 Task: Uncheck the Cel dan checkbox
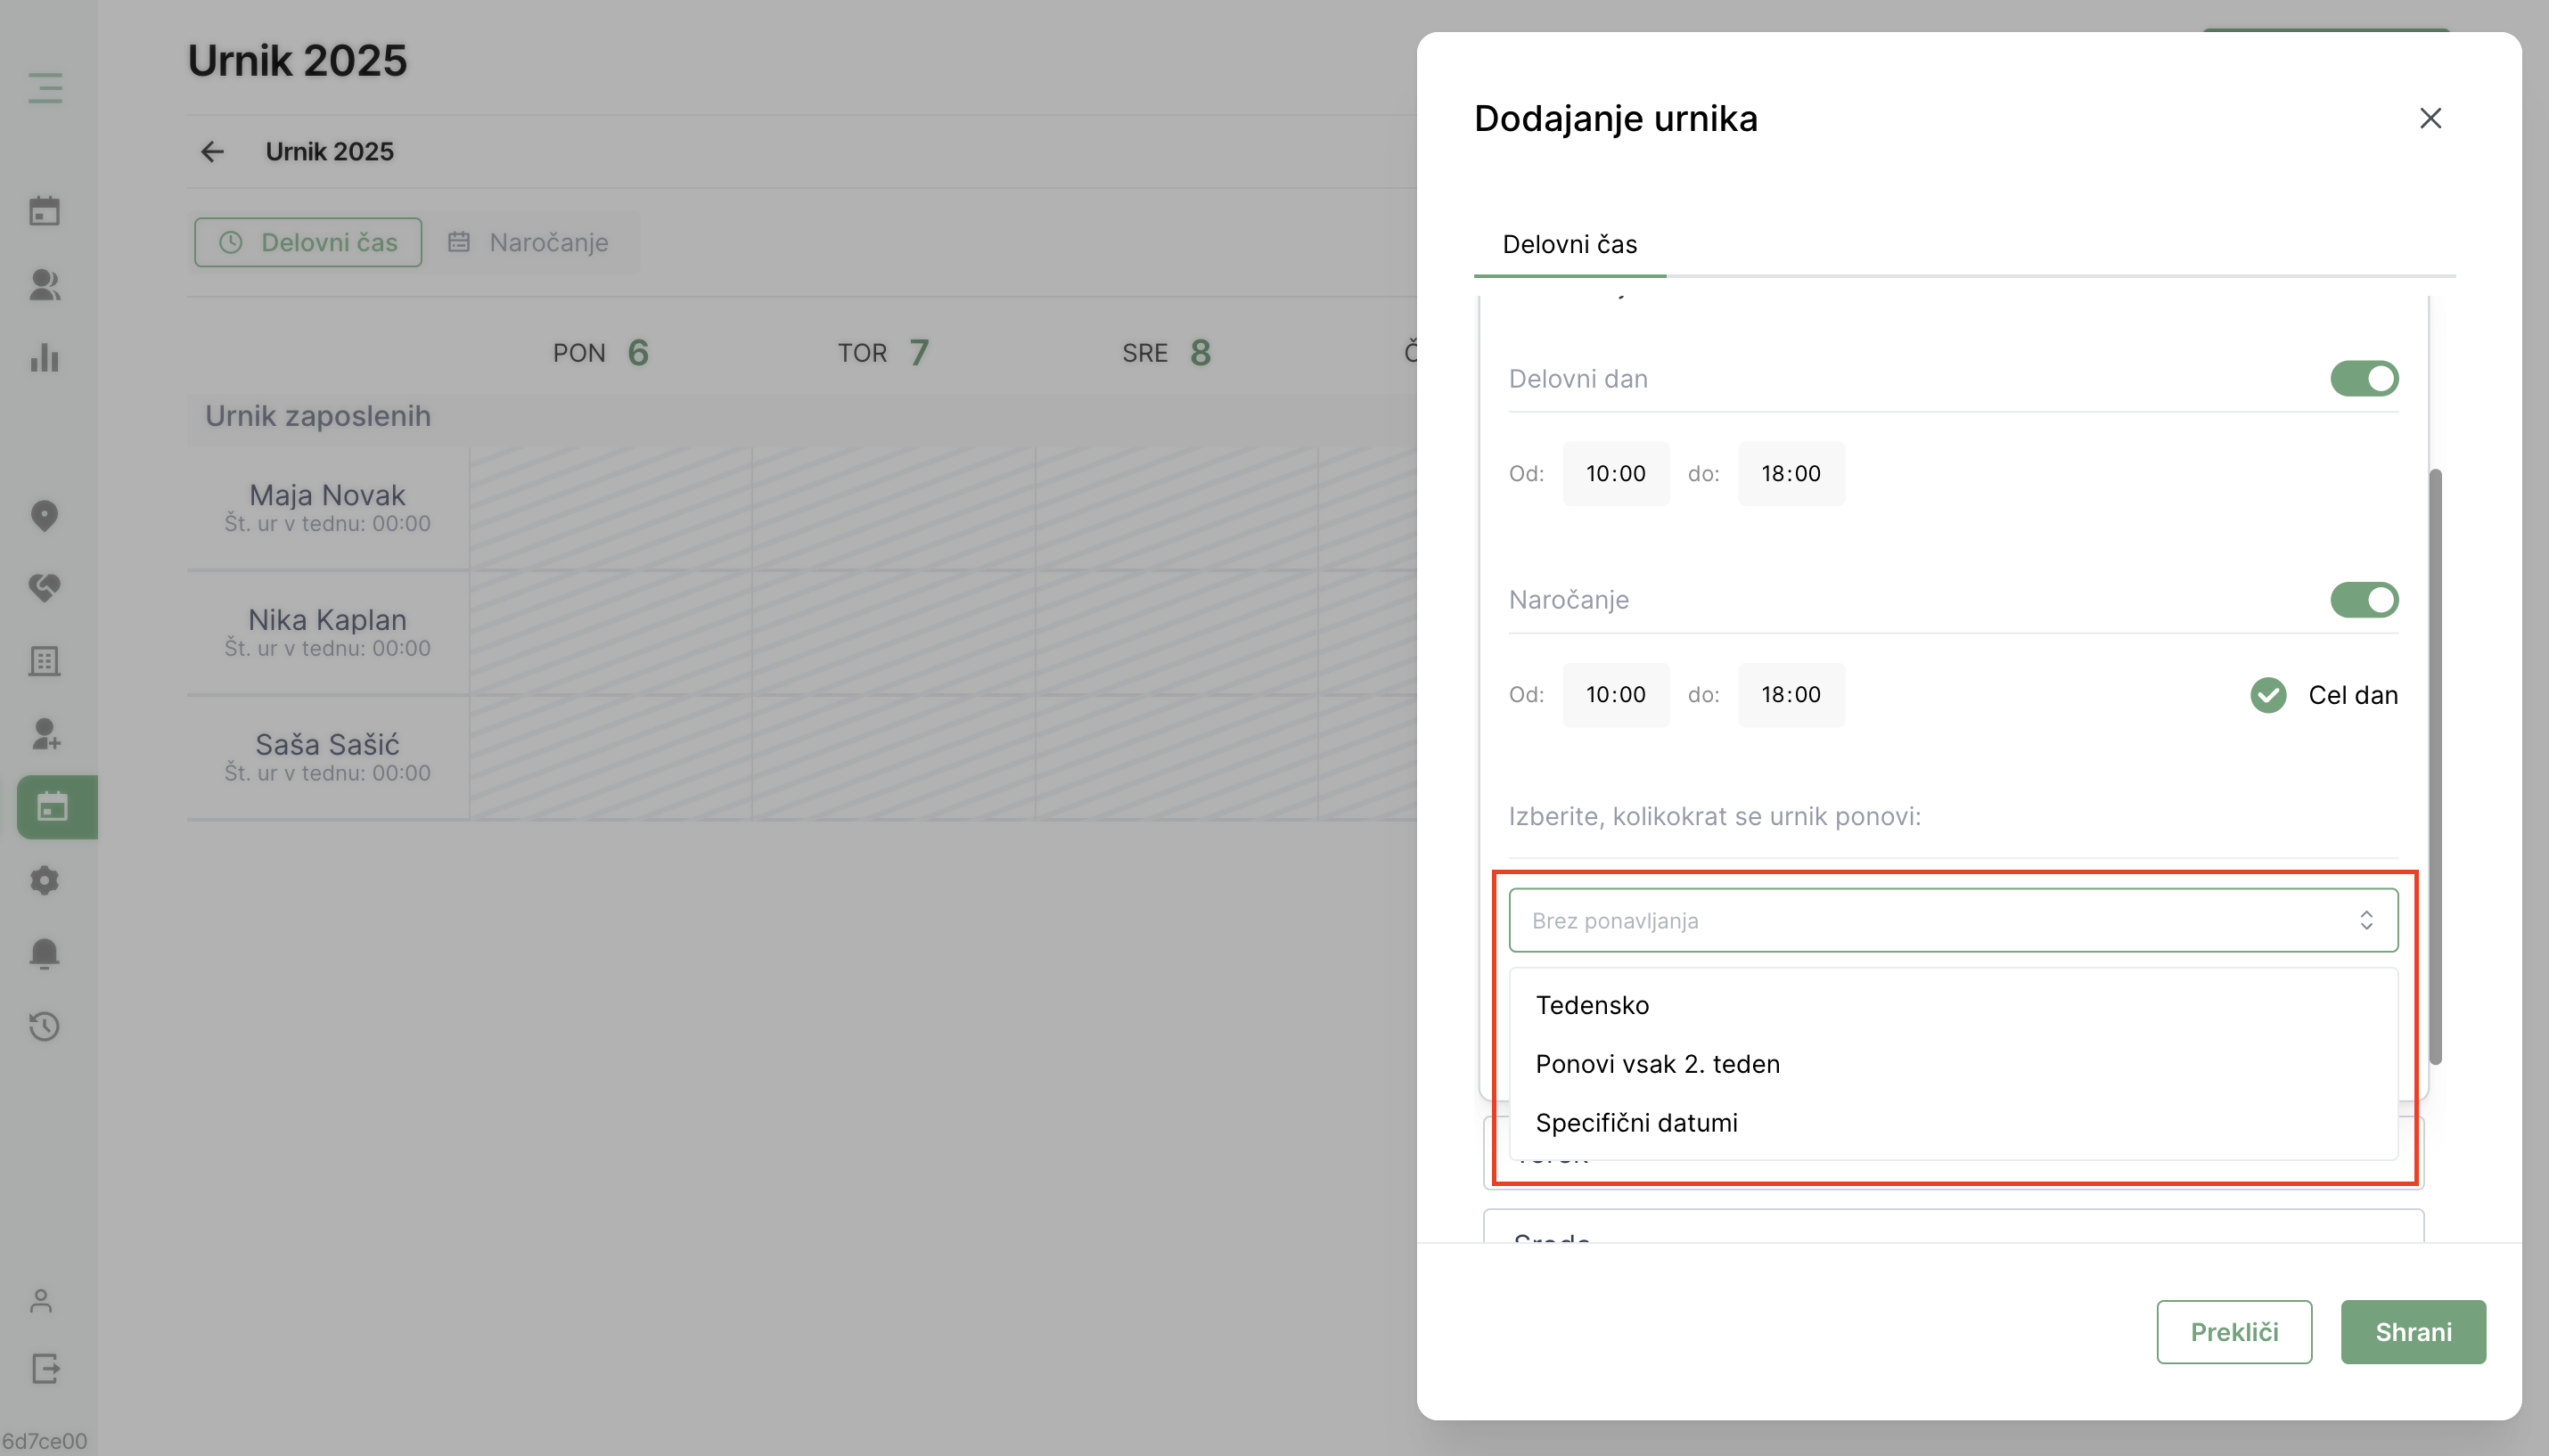pos(2268,695)
